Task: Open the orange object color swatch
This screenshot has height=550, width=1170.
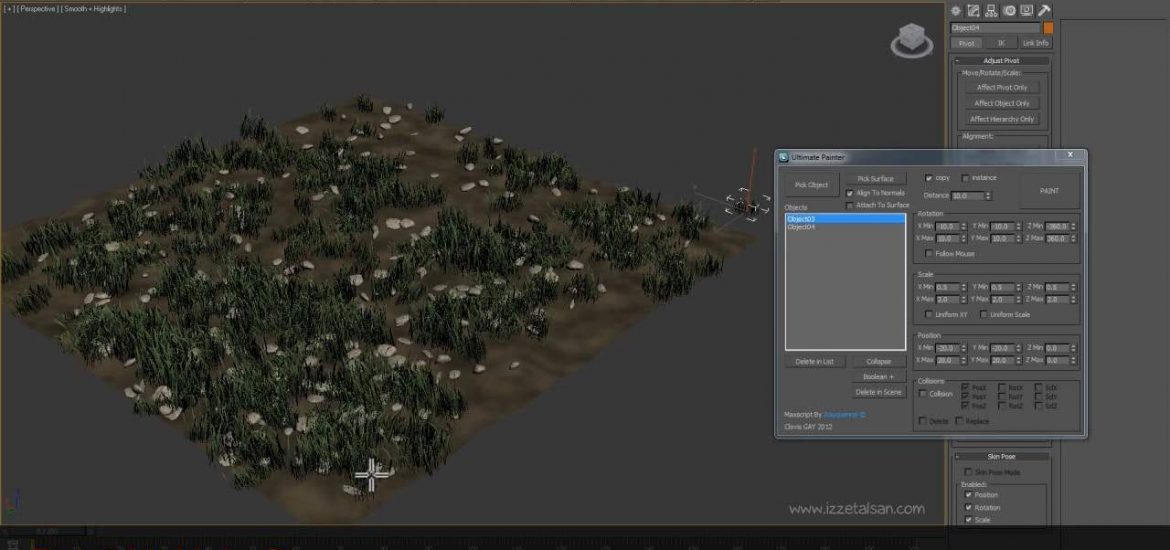Action: click(1048, 28)
